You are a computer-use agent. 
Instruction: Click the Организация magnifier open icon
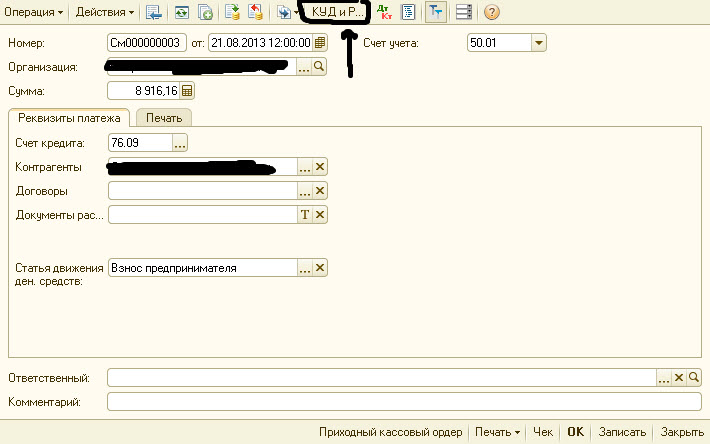(319, 67)
